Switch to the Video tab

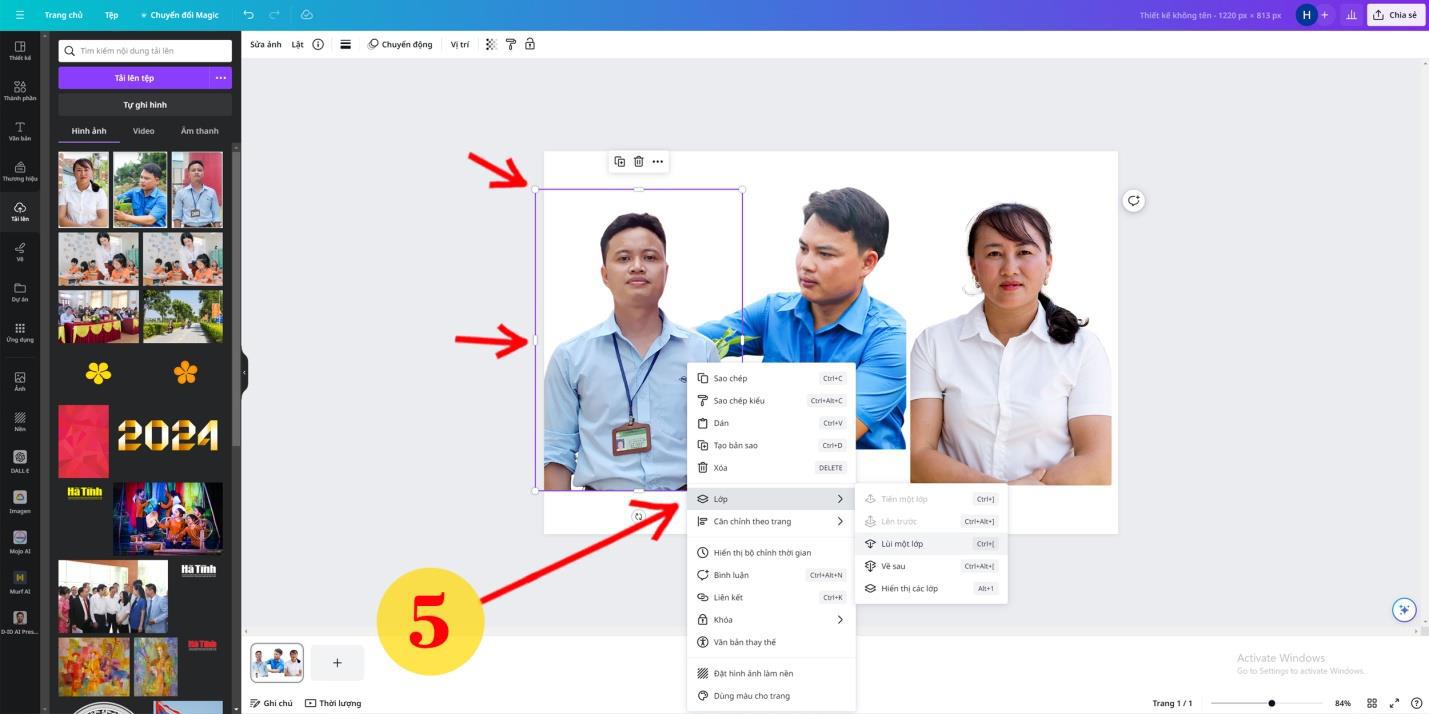pyautogui.click(x=144, y=131)
